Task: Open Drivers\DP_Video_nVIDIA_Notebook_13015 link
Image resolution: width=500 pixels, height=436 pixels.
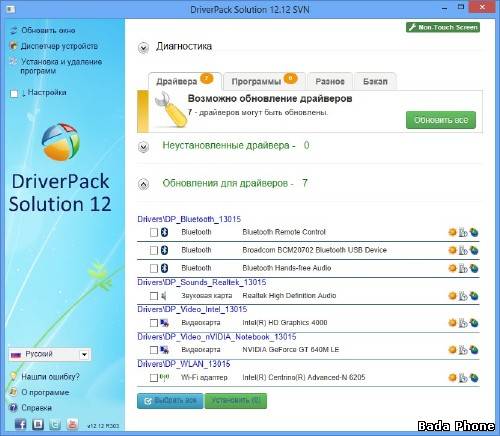Action: pos(217,337)
